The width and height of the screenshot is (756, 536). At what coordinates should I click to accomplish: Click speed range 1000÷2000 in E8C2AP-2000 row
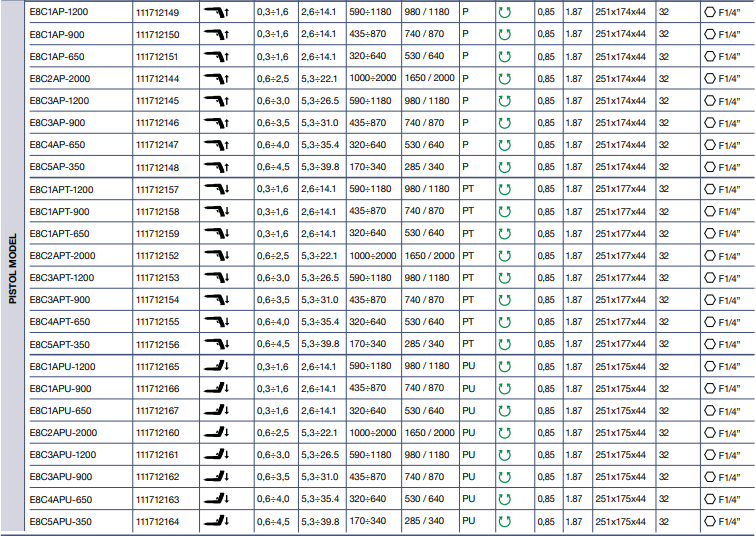click(373, 78)
